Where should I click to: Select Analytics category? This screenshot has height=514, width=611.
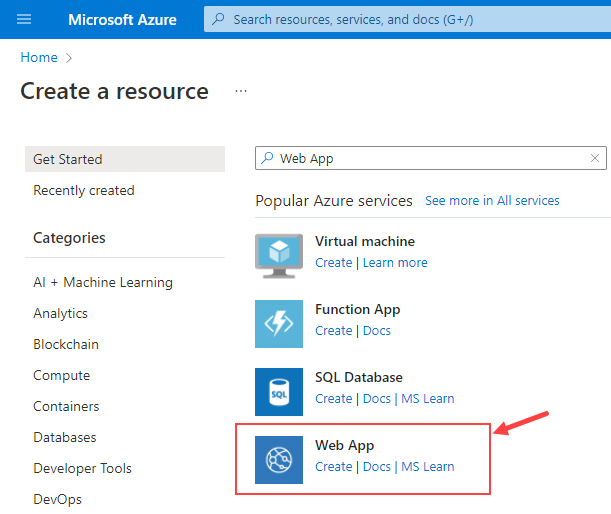60,313
